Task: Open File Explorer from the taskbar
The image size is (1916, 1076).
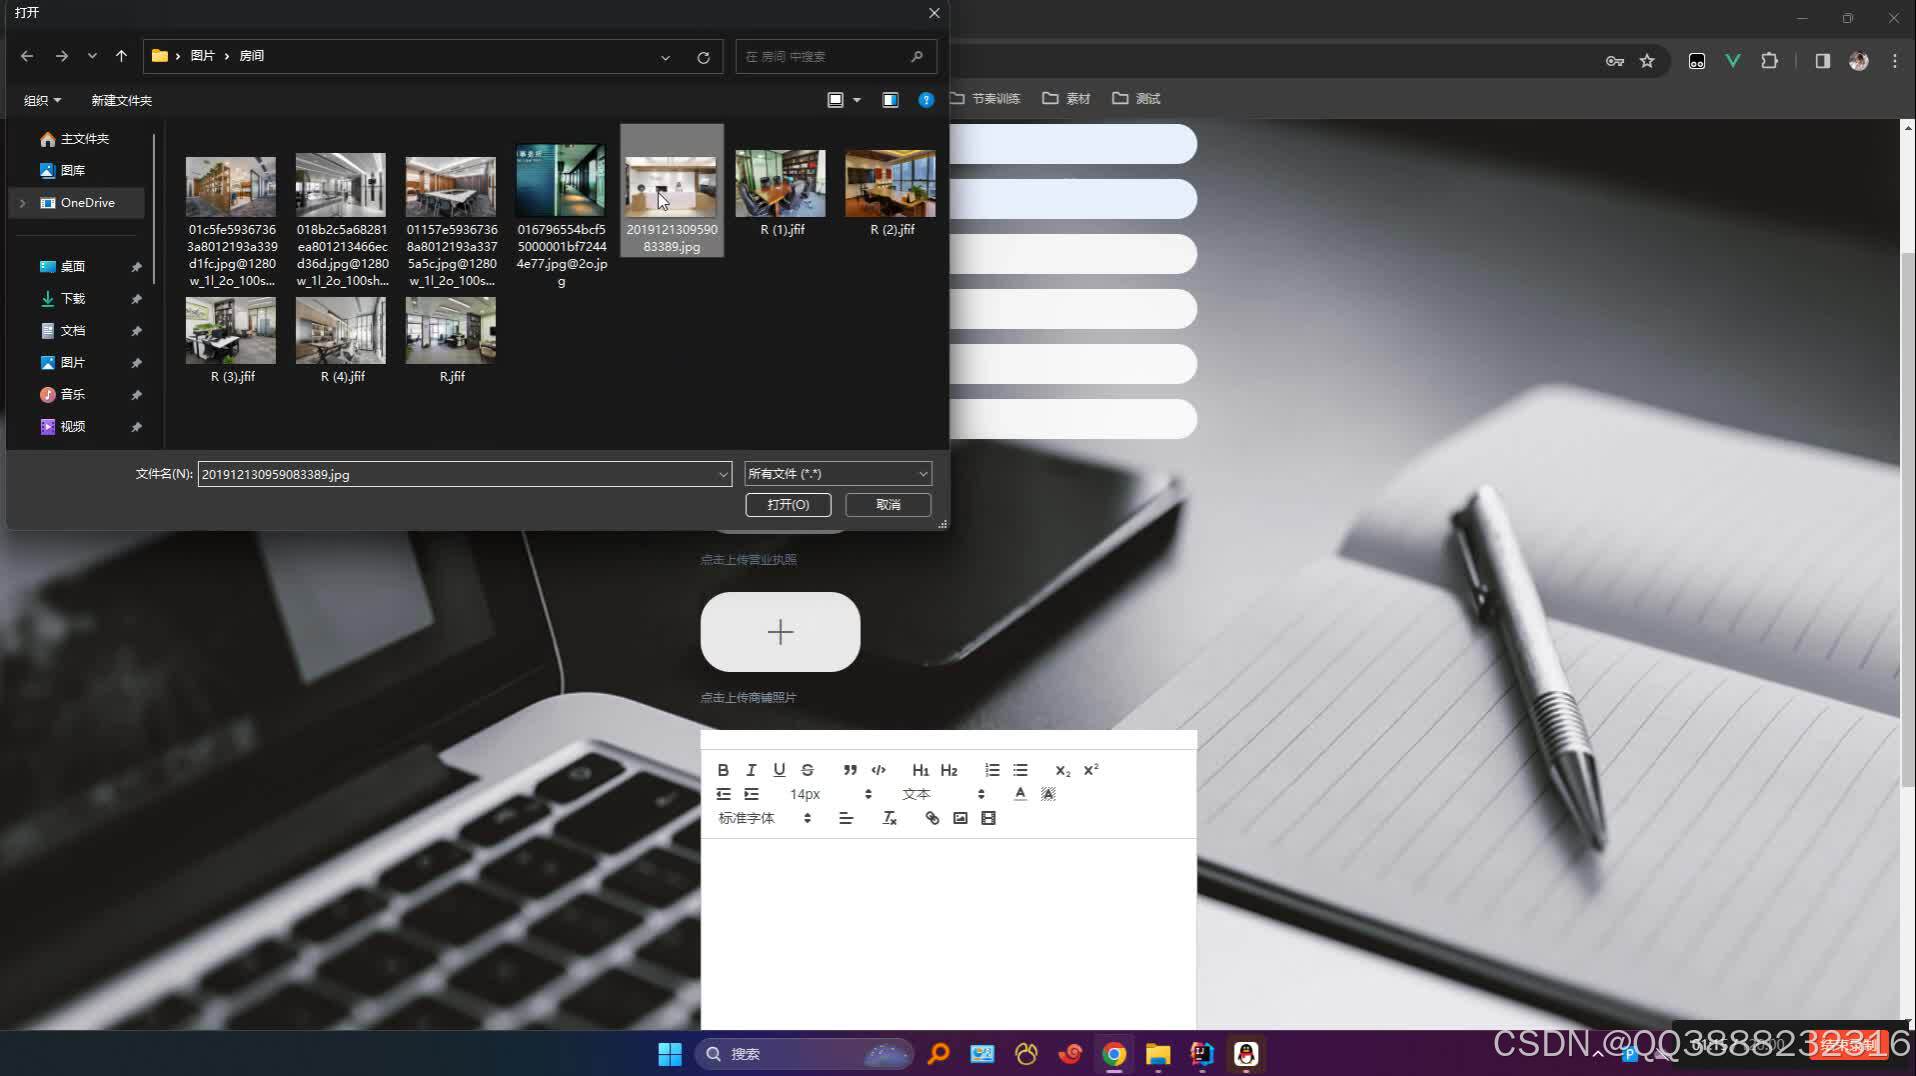Action: [x=1158, y=1054]
